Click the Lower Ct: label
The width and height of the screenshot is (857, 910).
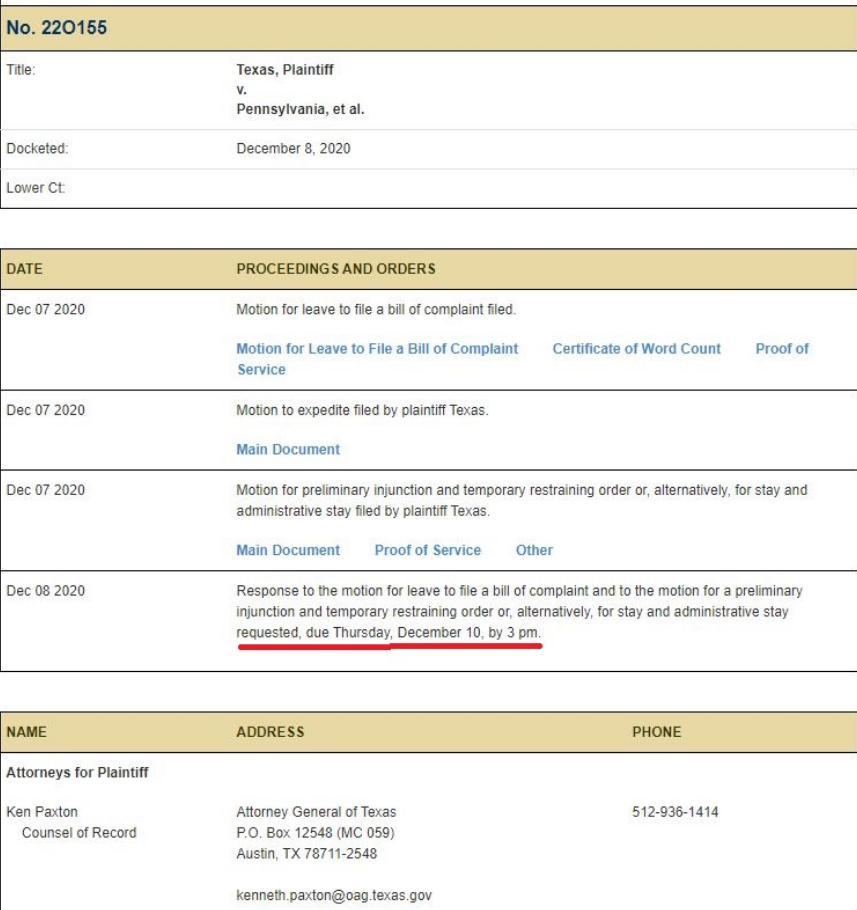coord(35,188)
